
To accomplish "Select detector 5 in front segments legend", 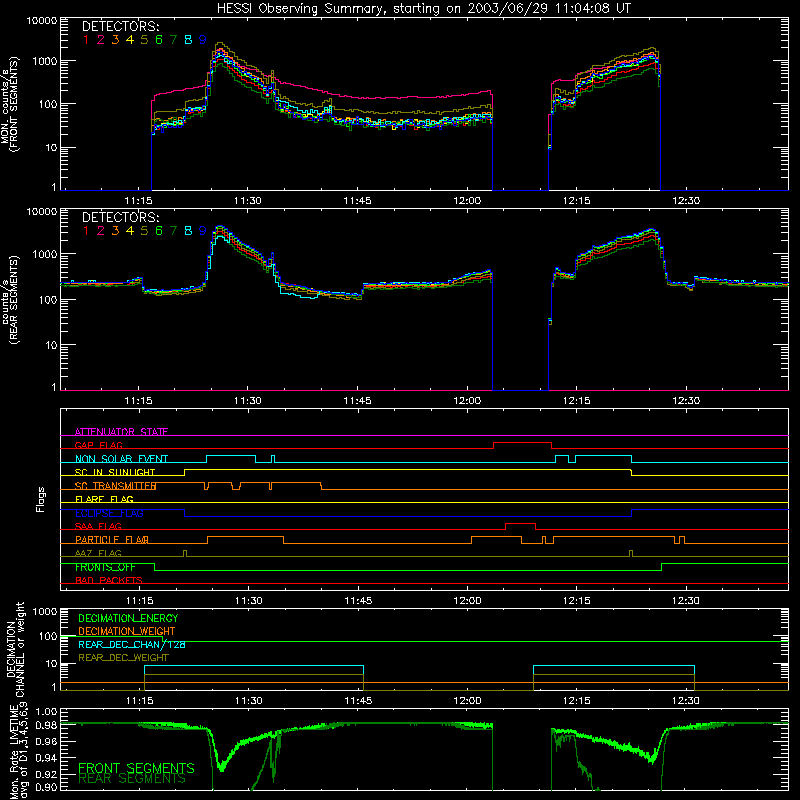I will (x=144, y=40).
